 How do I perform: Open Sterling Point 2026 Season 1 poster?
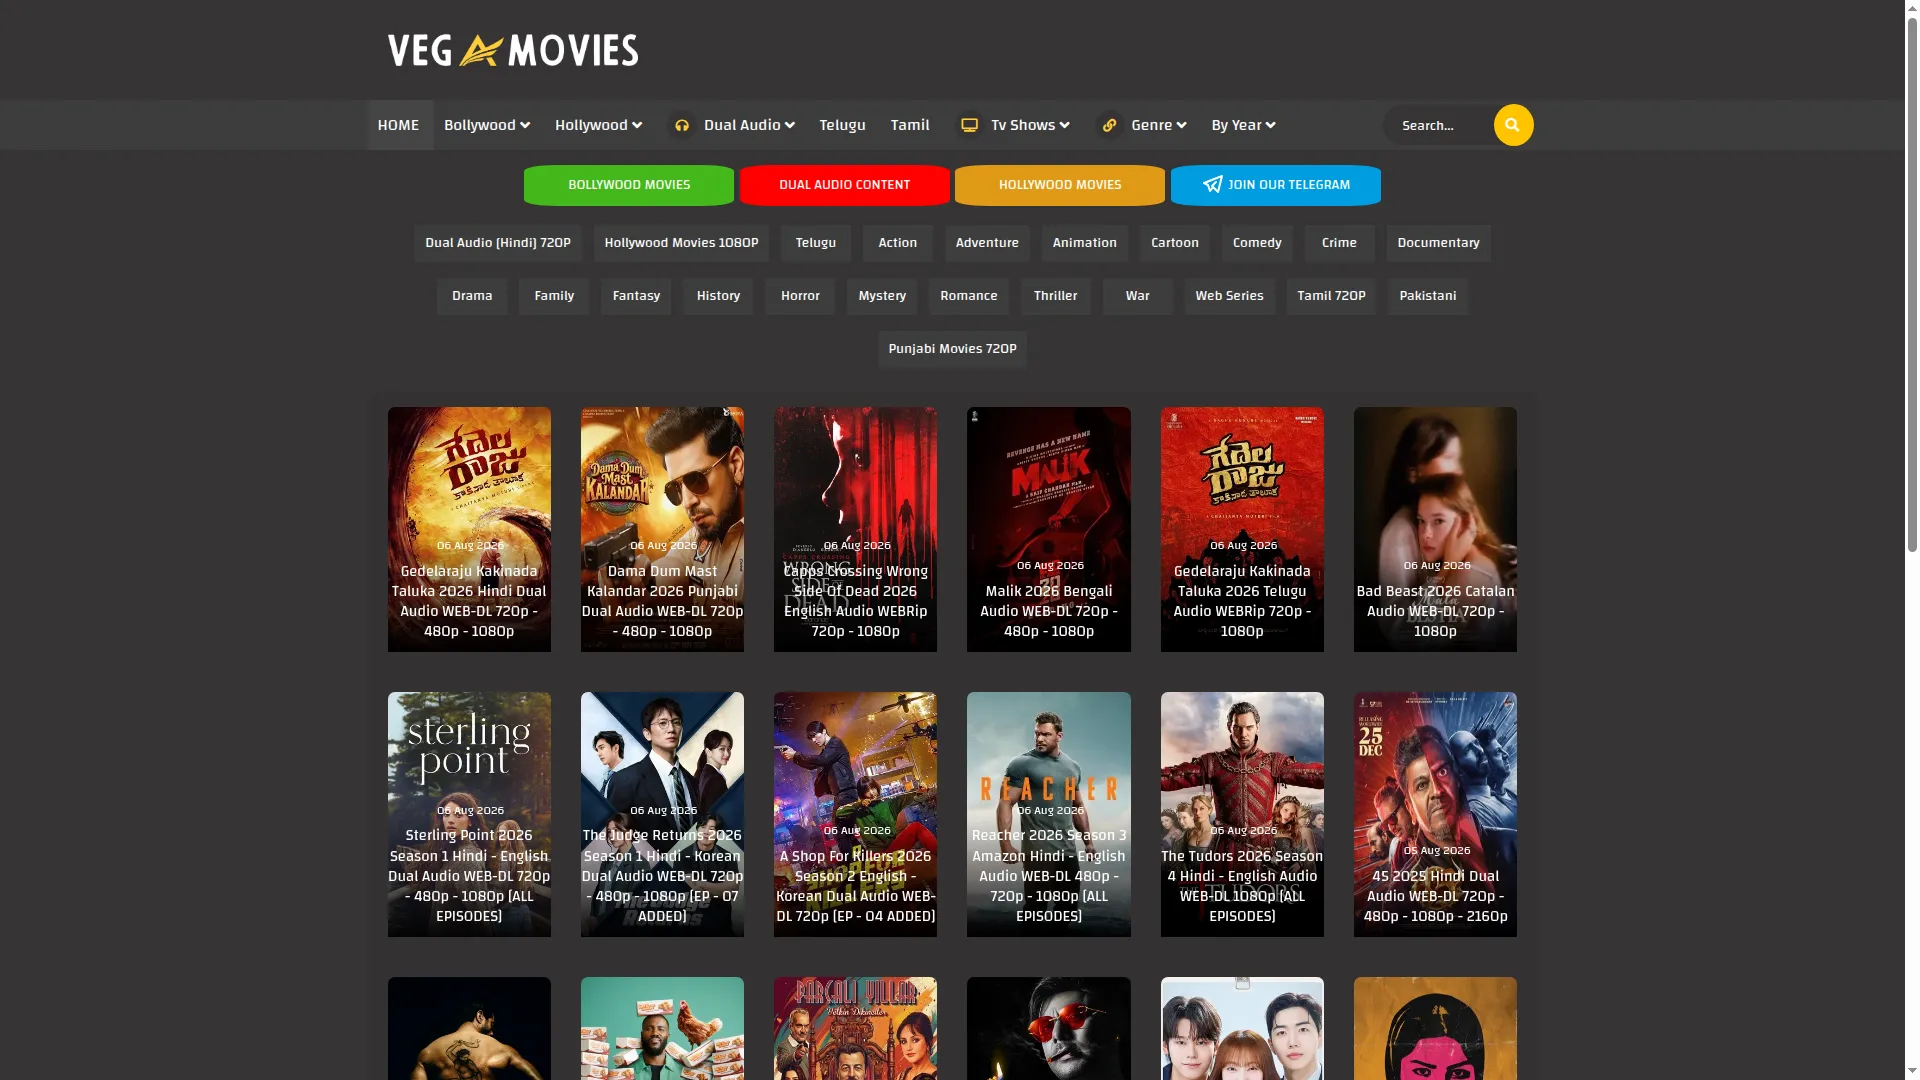[x=469, y=814]
